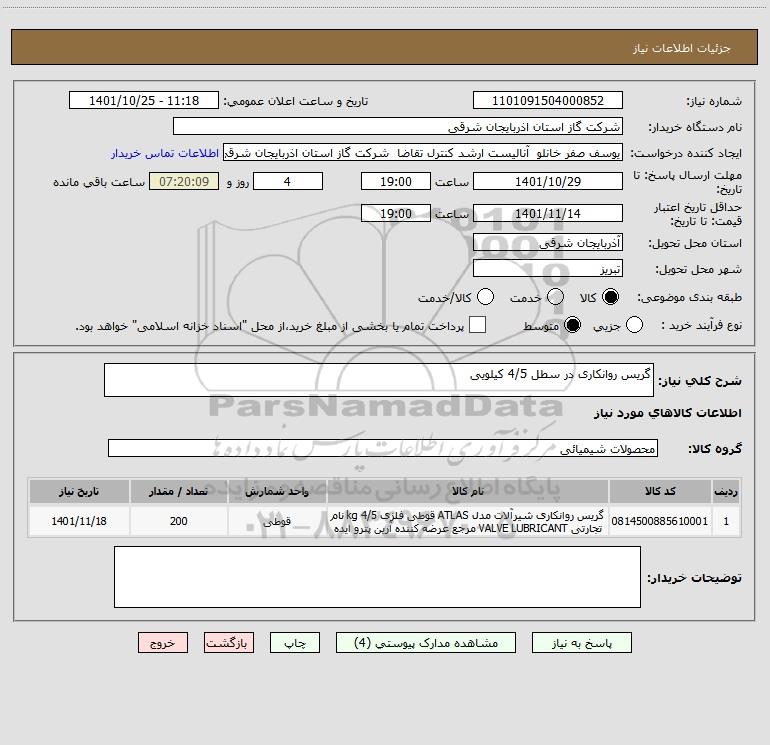This screenshot has height=745, width=770.
Task: Select the 'متوسط' purchase type radio
Action: [572, 325]
